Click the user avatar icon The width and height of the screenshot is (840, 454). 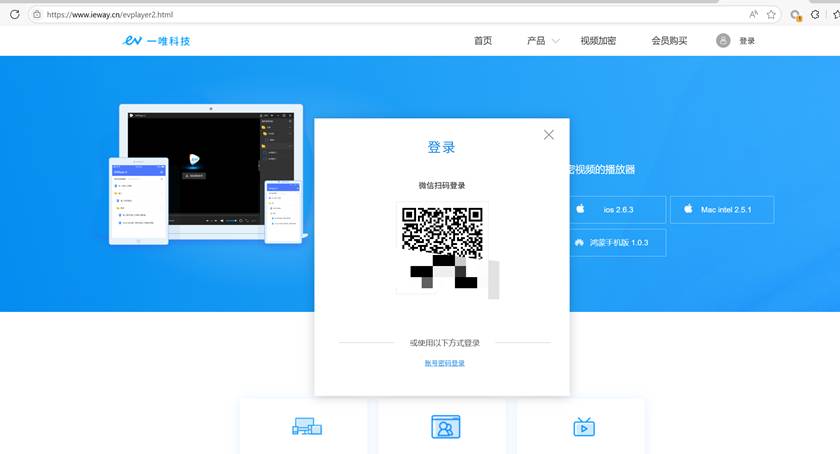point(723,40)
